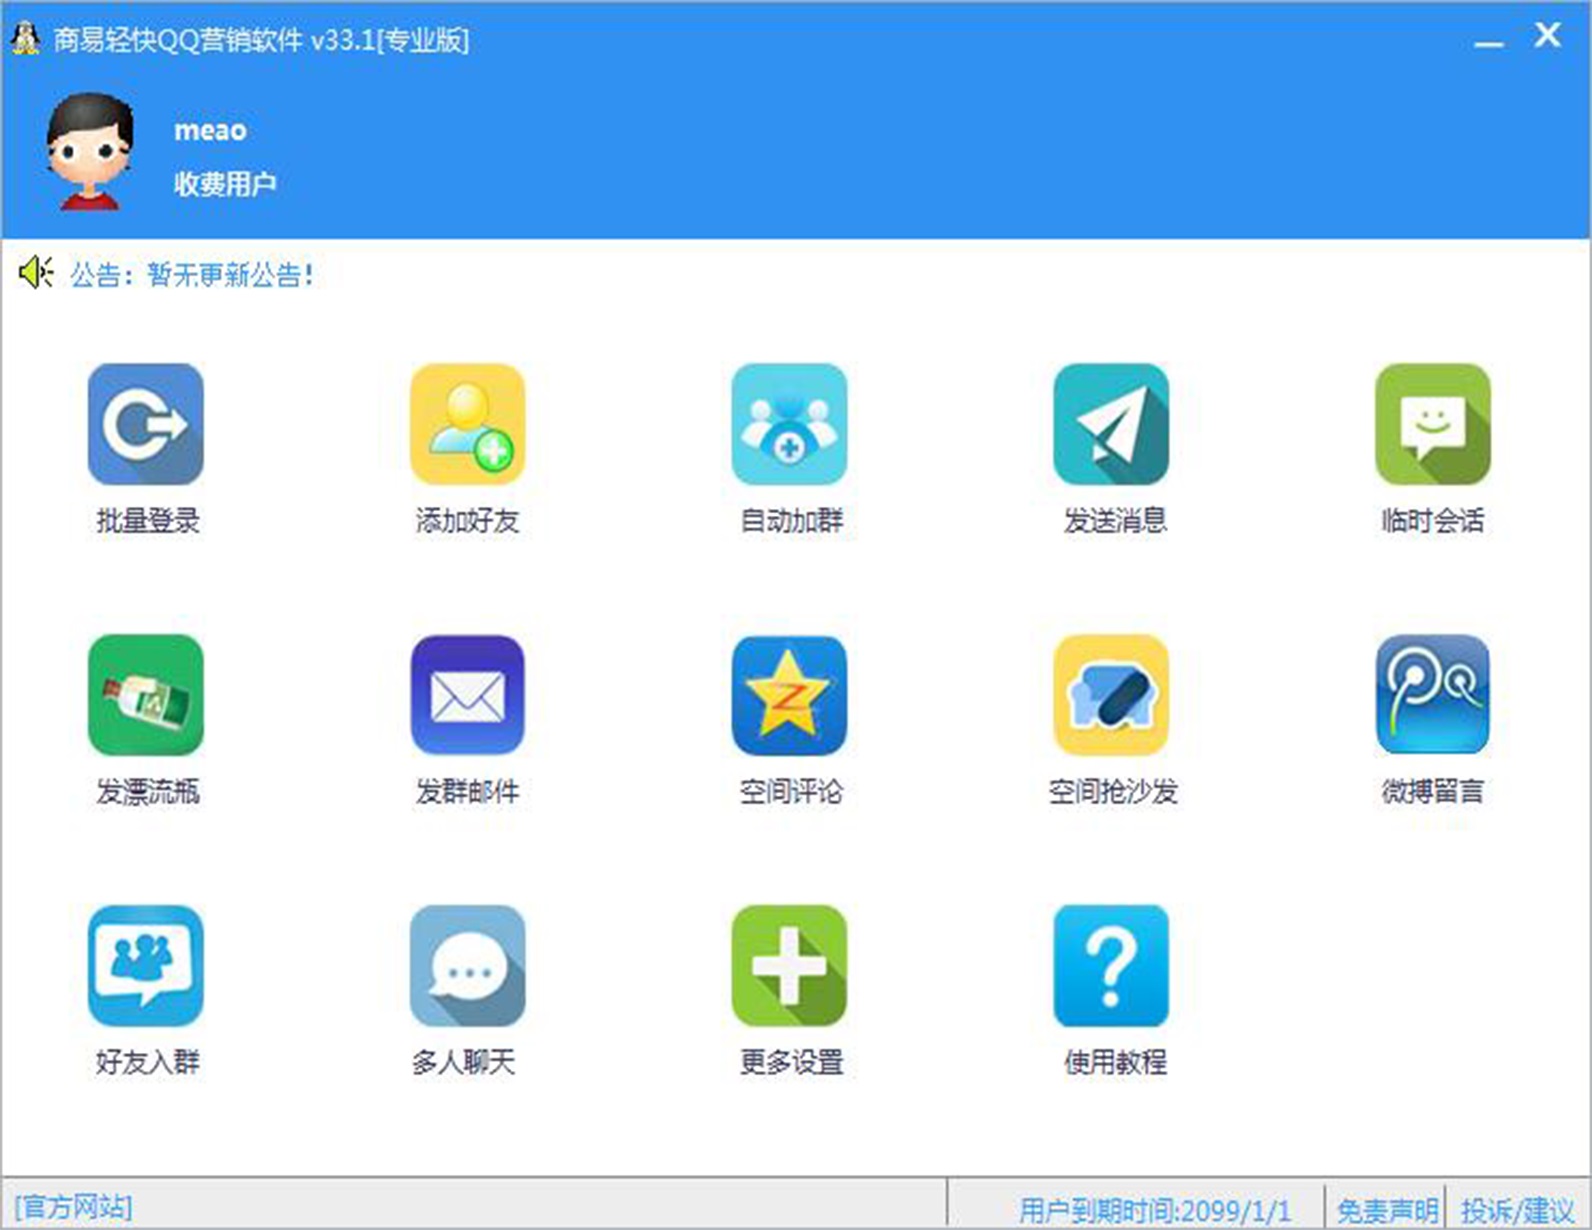The image size is (1592, 1230).
Task: Close the window with the X button
Action: pos(1548,36)
